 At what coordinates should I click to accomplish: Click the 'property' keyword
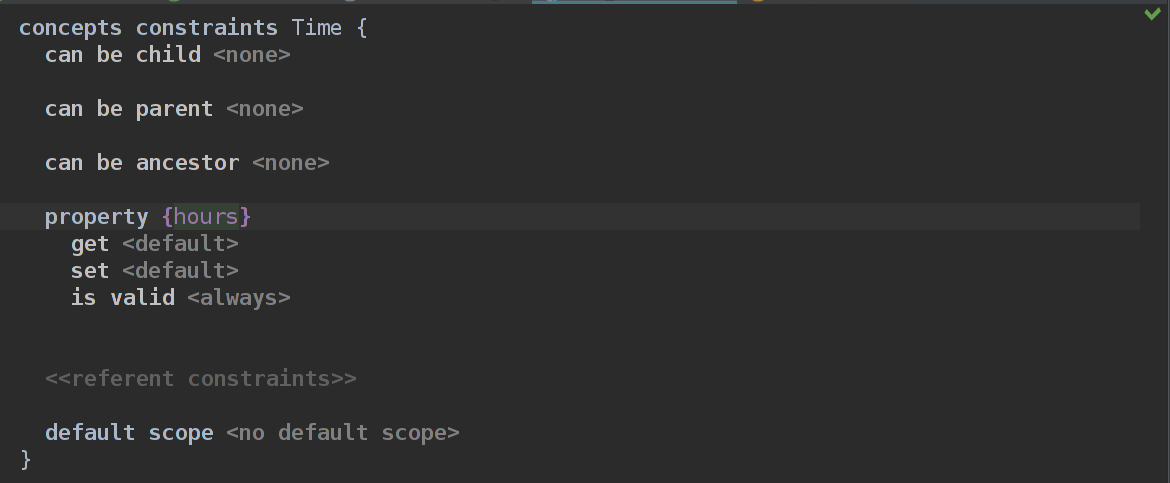coord(96,217)
